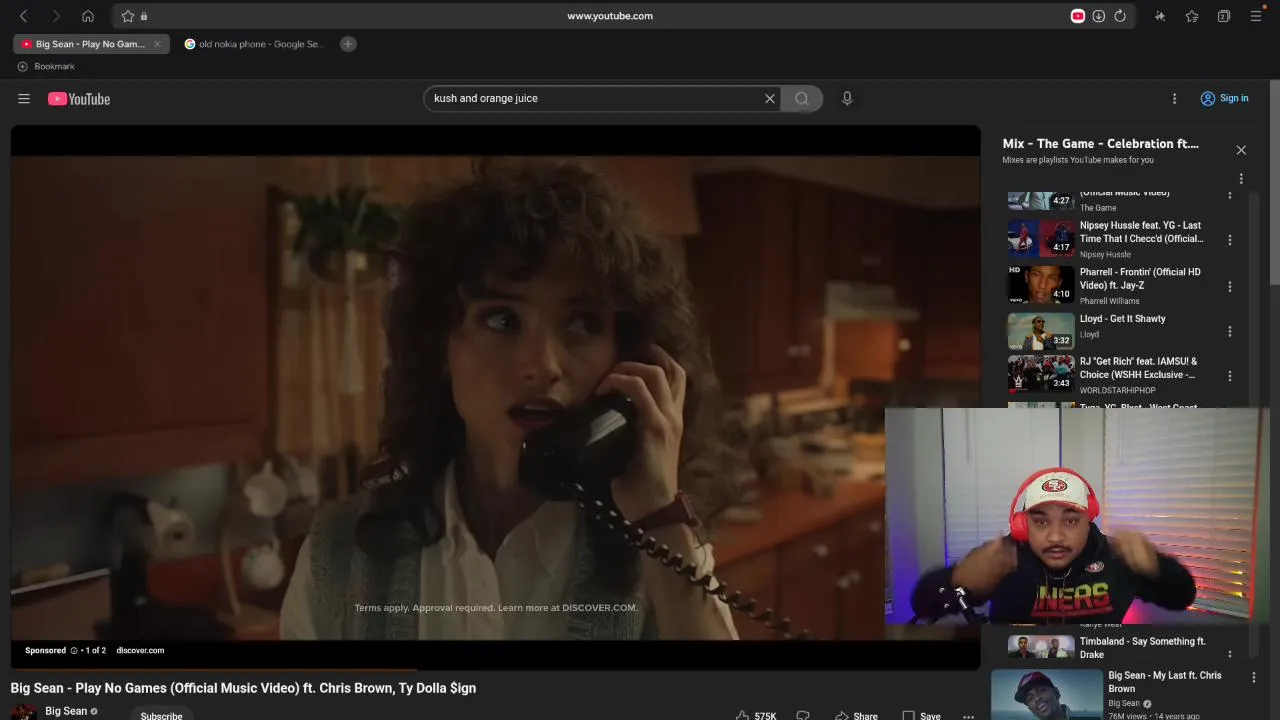The width and height of the screenshot is (1280, 720).
Task: Reload the page in the browser
Action: (1120, 16)
